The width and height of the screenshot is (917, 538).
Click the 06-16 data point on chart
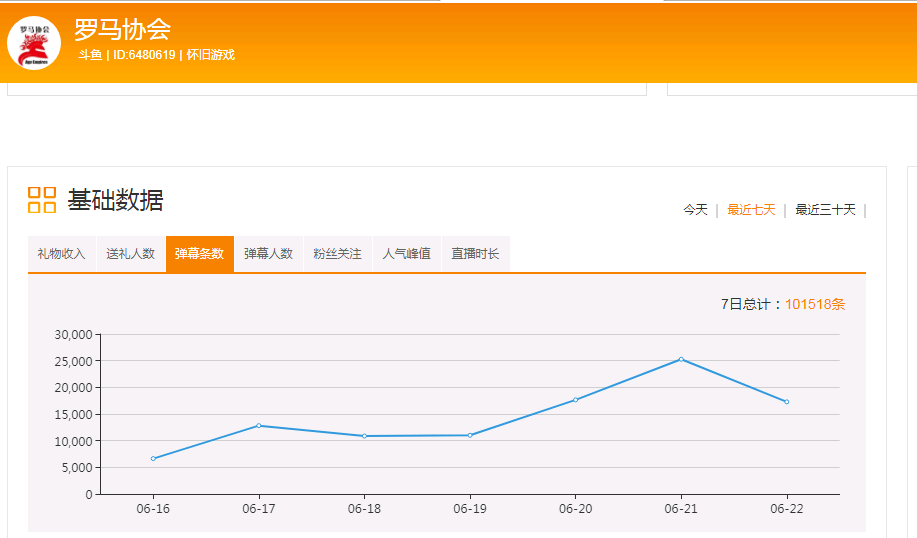click(x=153, y=458)
